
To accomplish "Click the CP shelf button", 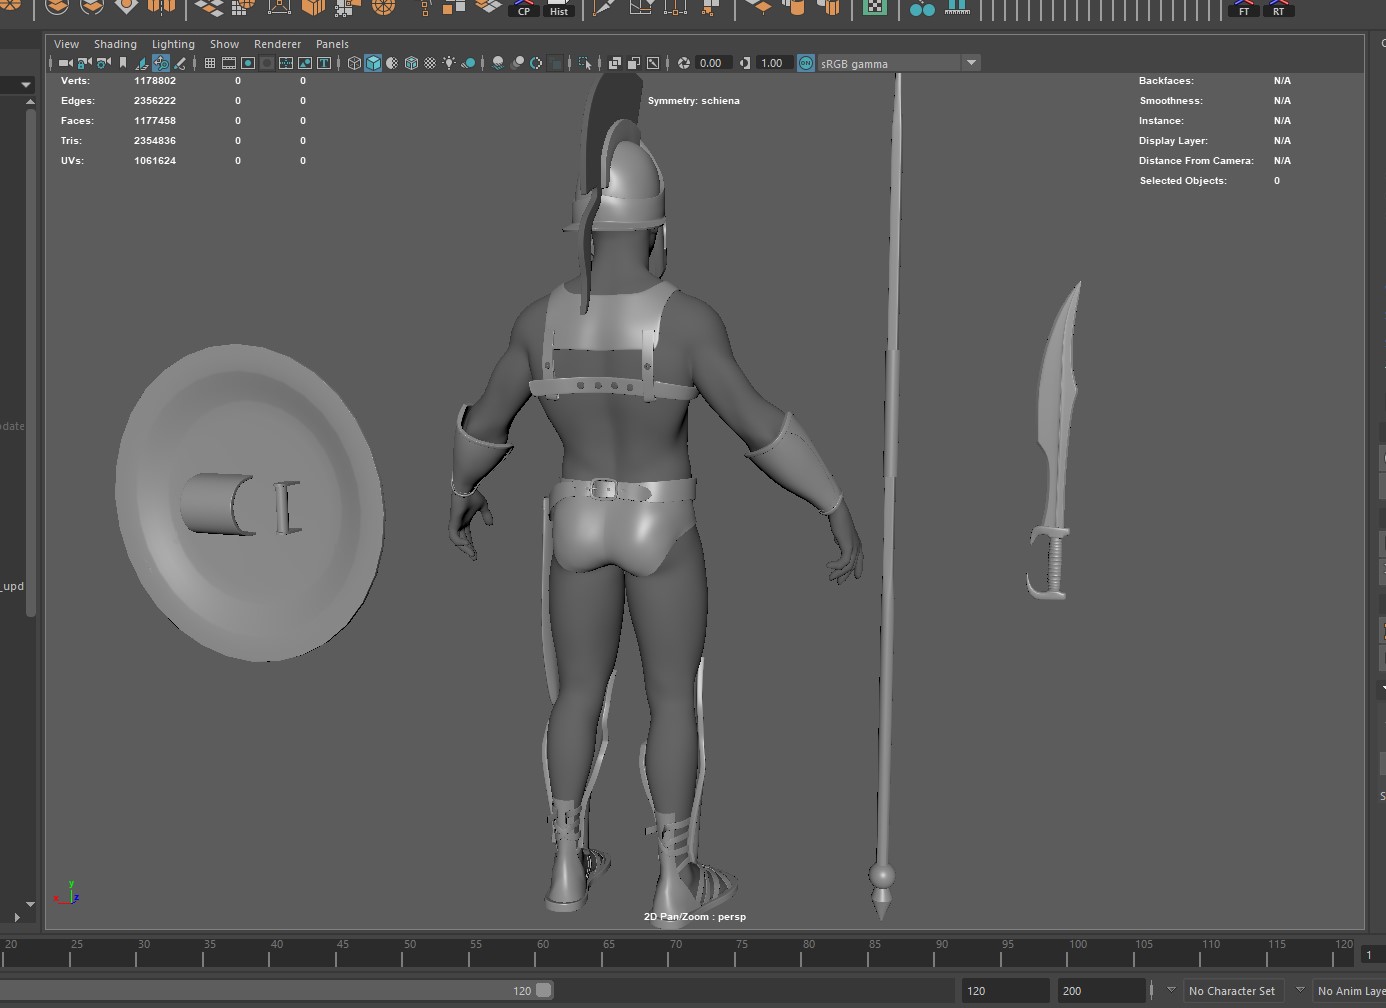I will tap(524, 8).
